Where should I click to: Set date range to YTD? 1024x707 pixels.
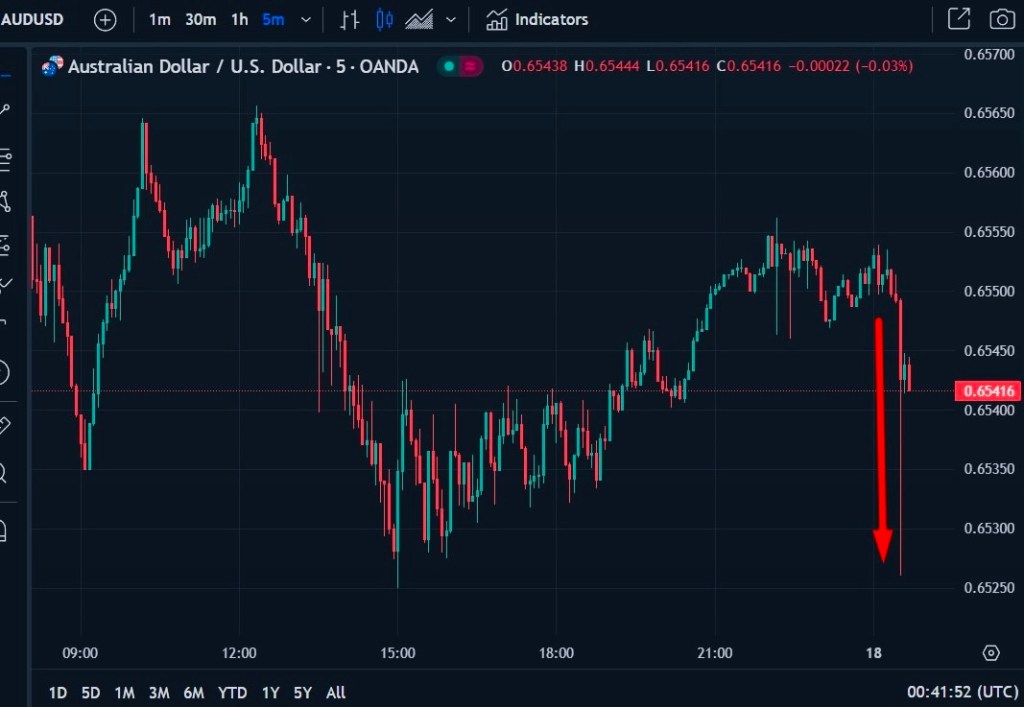pos(232,692)
